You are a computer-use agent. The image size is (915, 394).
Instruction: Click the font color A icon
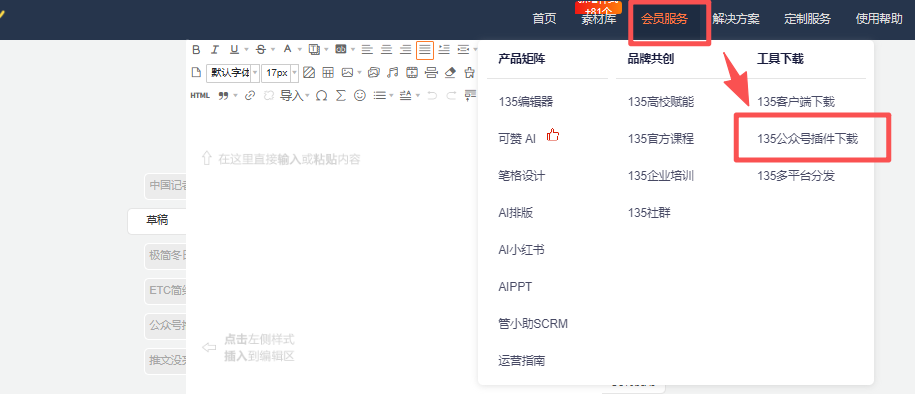point(288,49)
